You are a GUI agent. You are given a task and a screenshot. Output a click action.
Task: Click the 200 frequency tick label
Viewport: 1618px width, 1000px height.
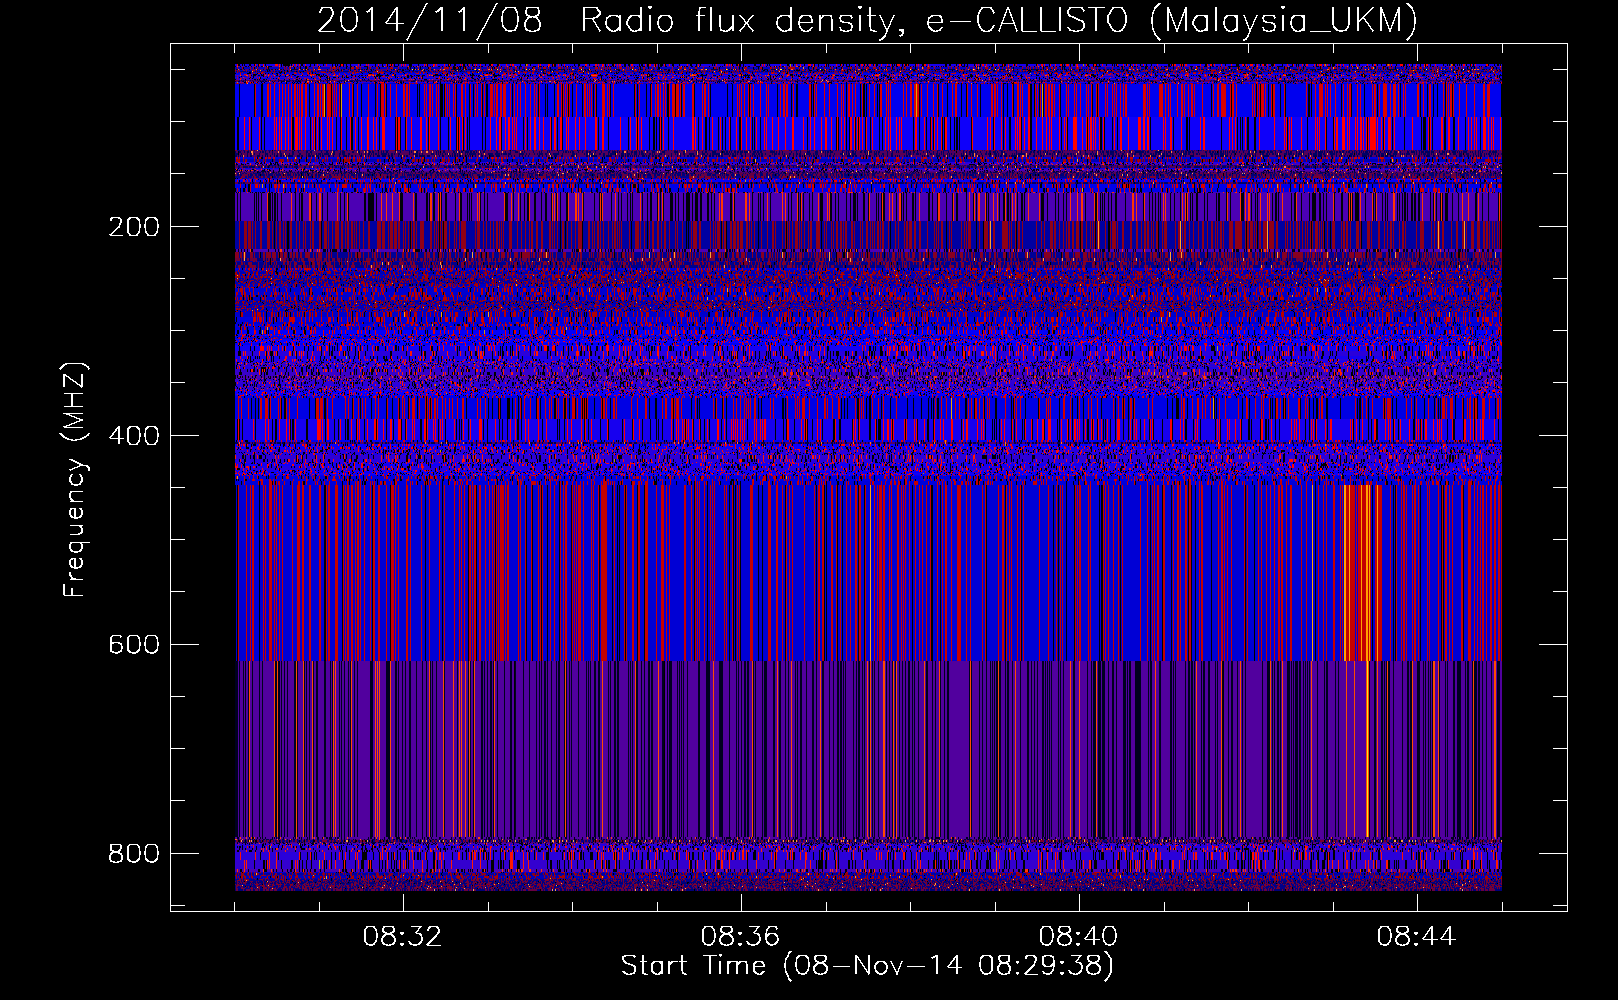(134, 227)
